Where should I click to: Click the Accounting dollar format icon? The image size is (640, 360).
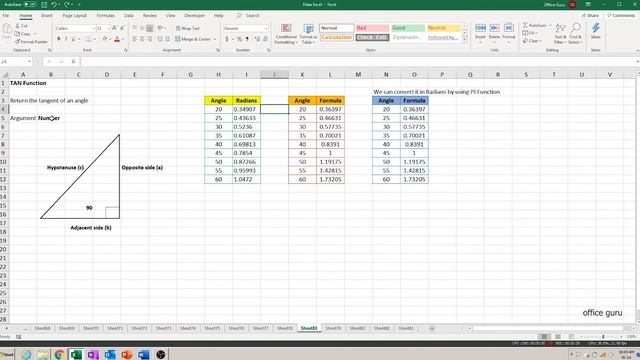click(x=227, y=39)
